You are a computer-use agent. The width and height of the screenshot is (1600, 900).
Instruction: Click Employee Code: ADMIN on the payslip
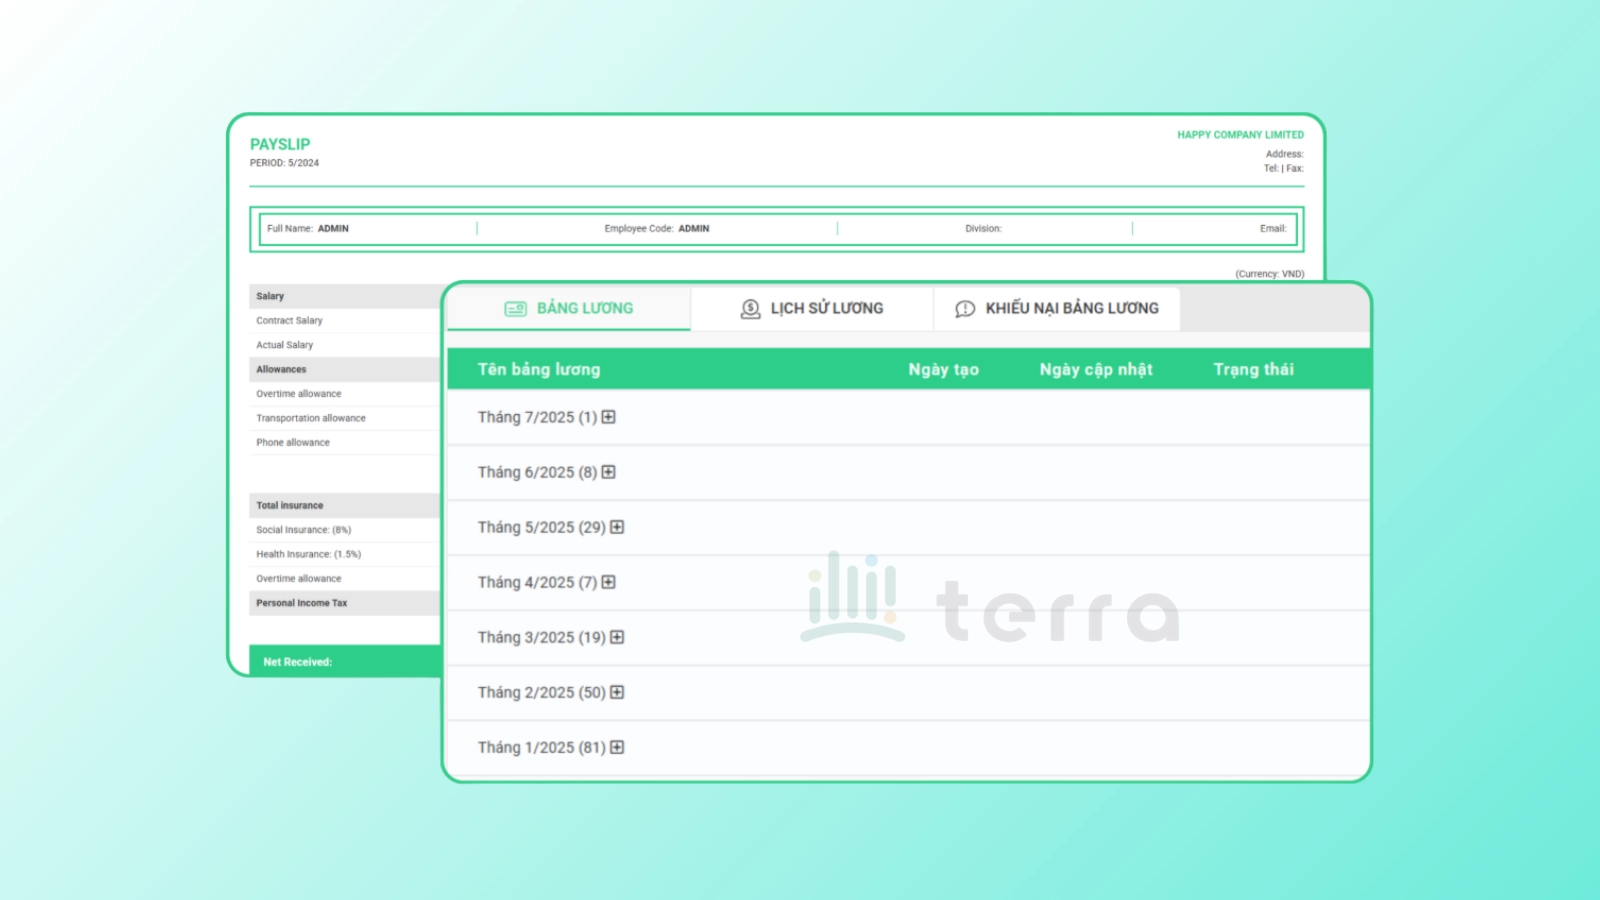[657, 229]
